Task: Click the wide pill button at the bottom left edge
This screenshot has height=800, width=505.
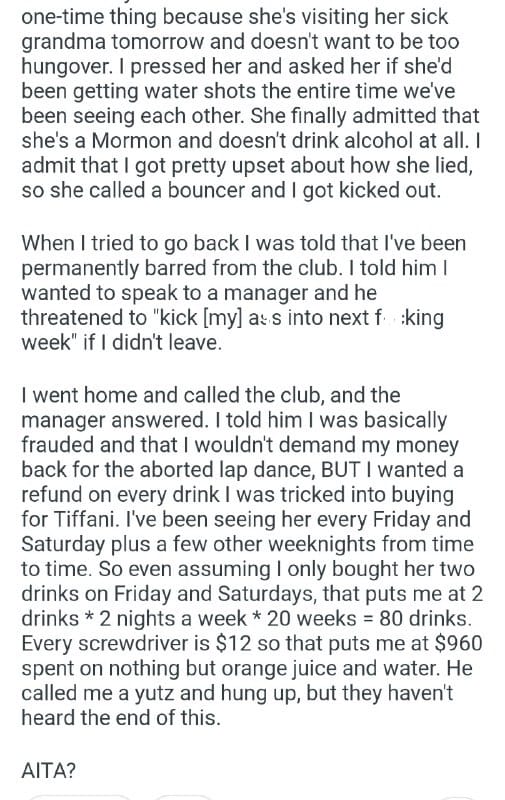Action: pyautogui.click(x=81, y=797)
